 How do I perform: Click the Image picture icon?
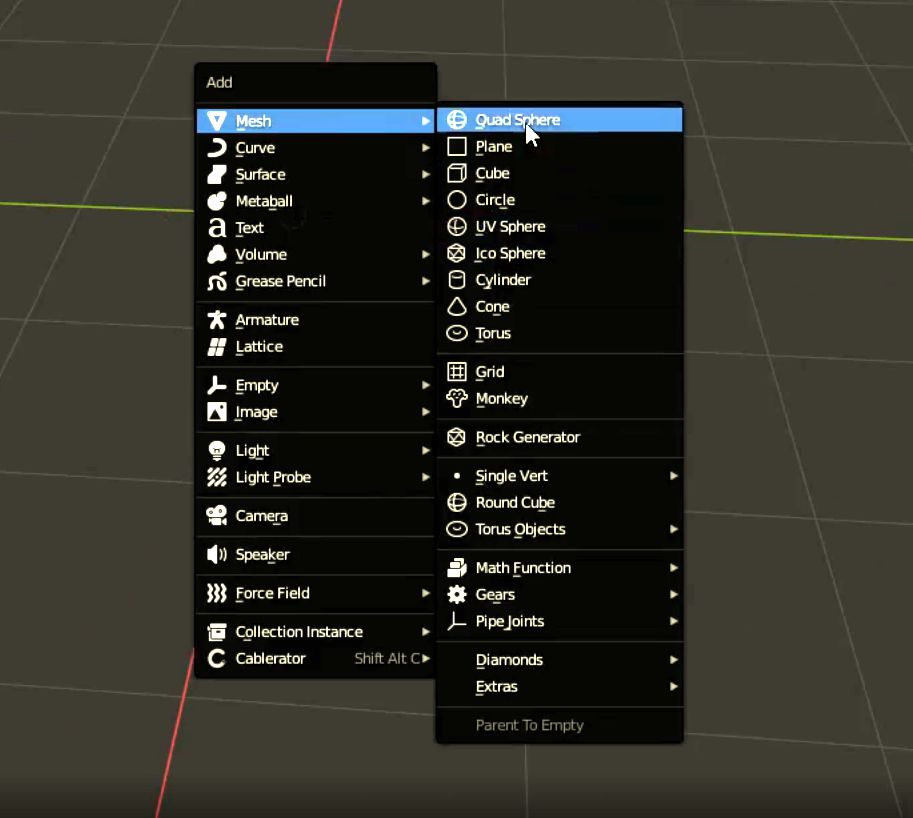pos(217,412)
